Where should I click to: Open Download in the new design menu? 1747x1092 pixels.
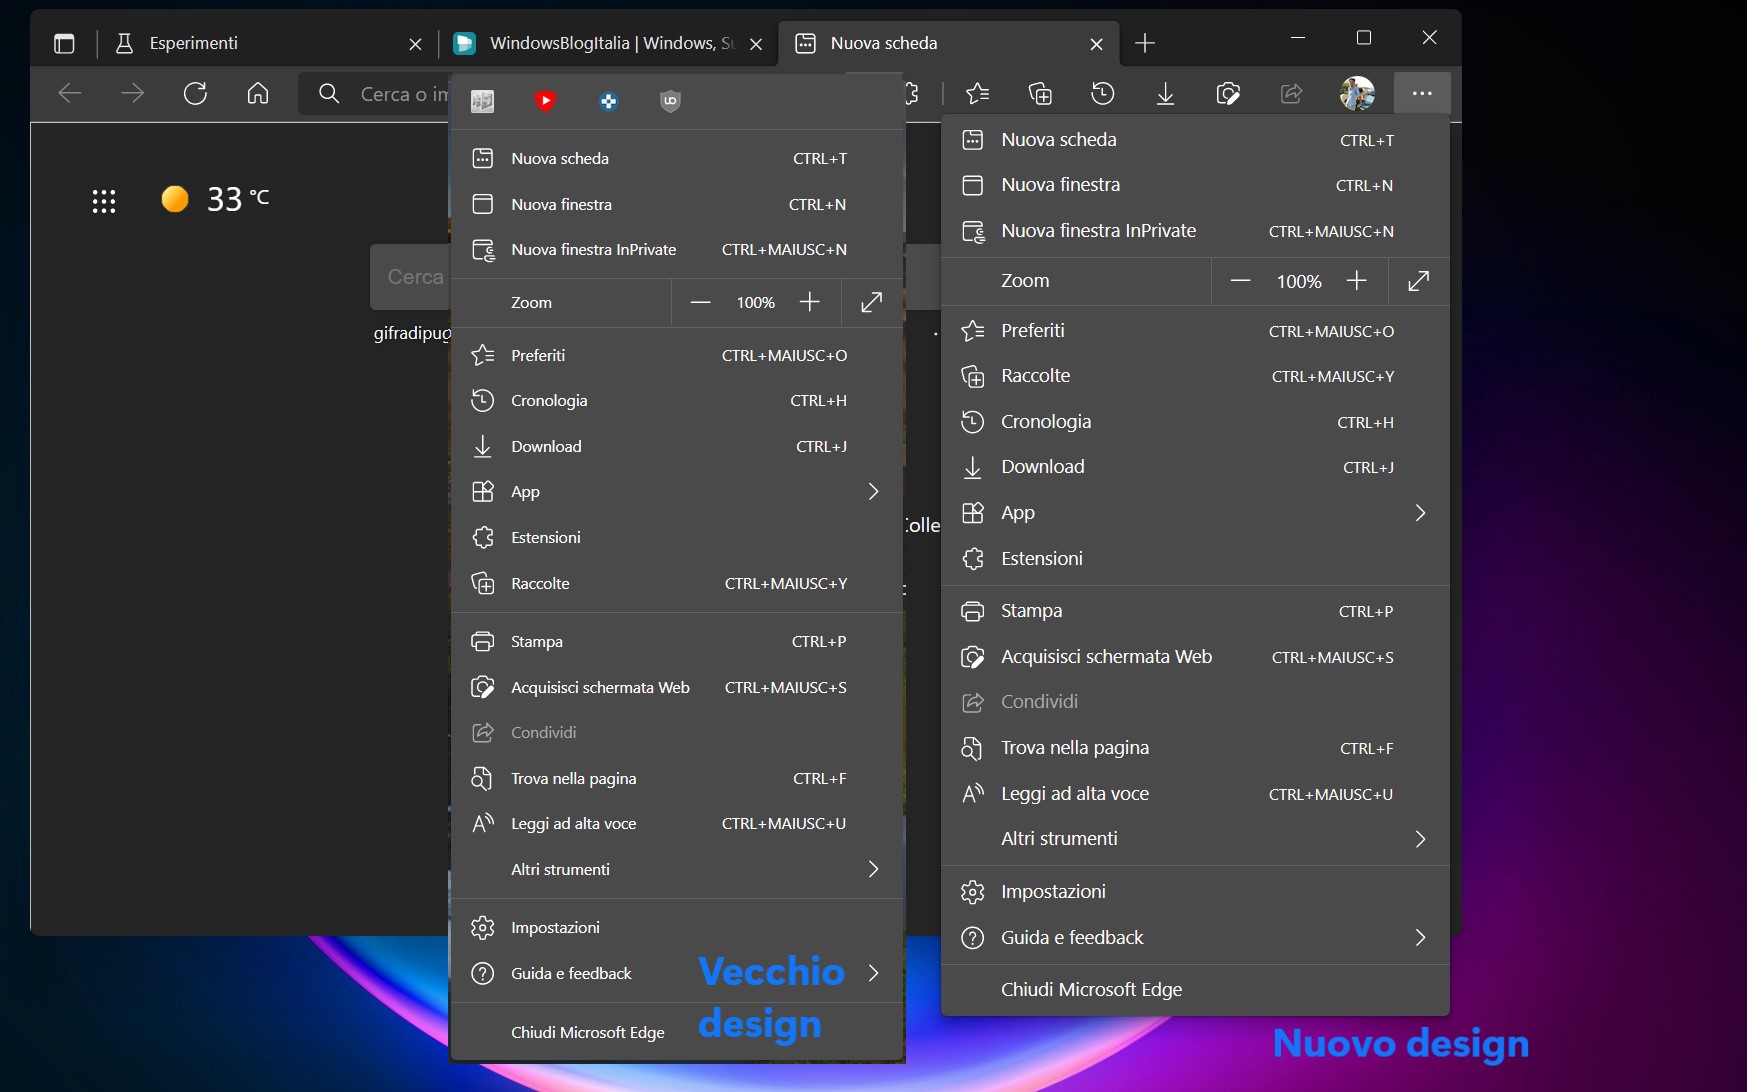click(x=1195, y=467)
